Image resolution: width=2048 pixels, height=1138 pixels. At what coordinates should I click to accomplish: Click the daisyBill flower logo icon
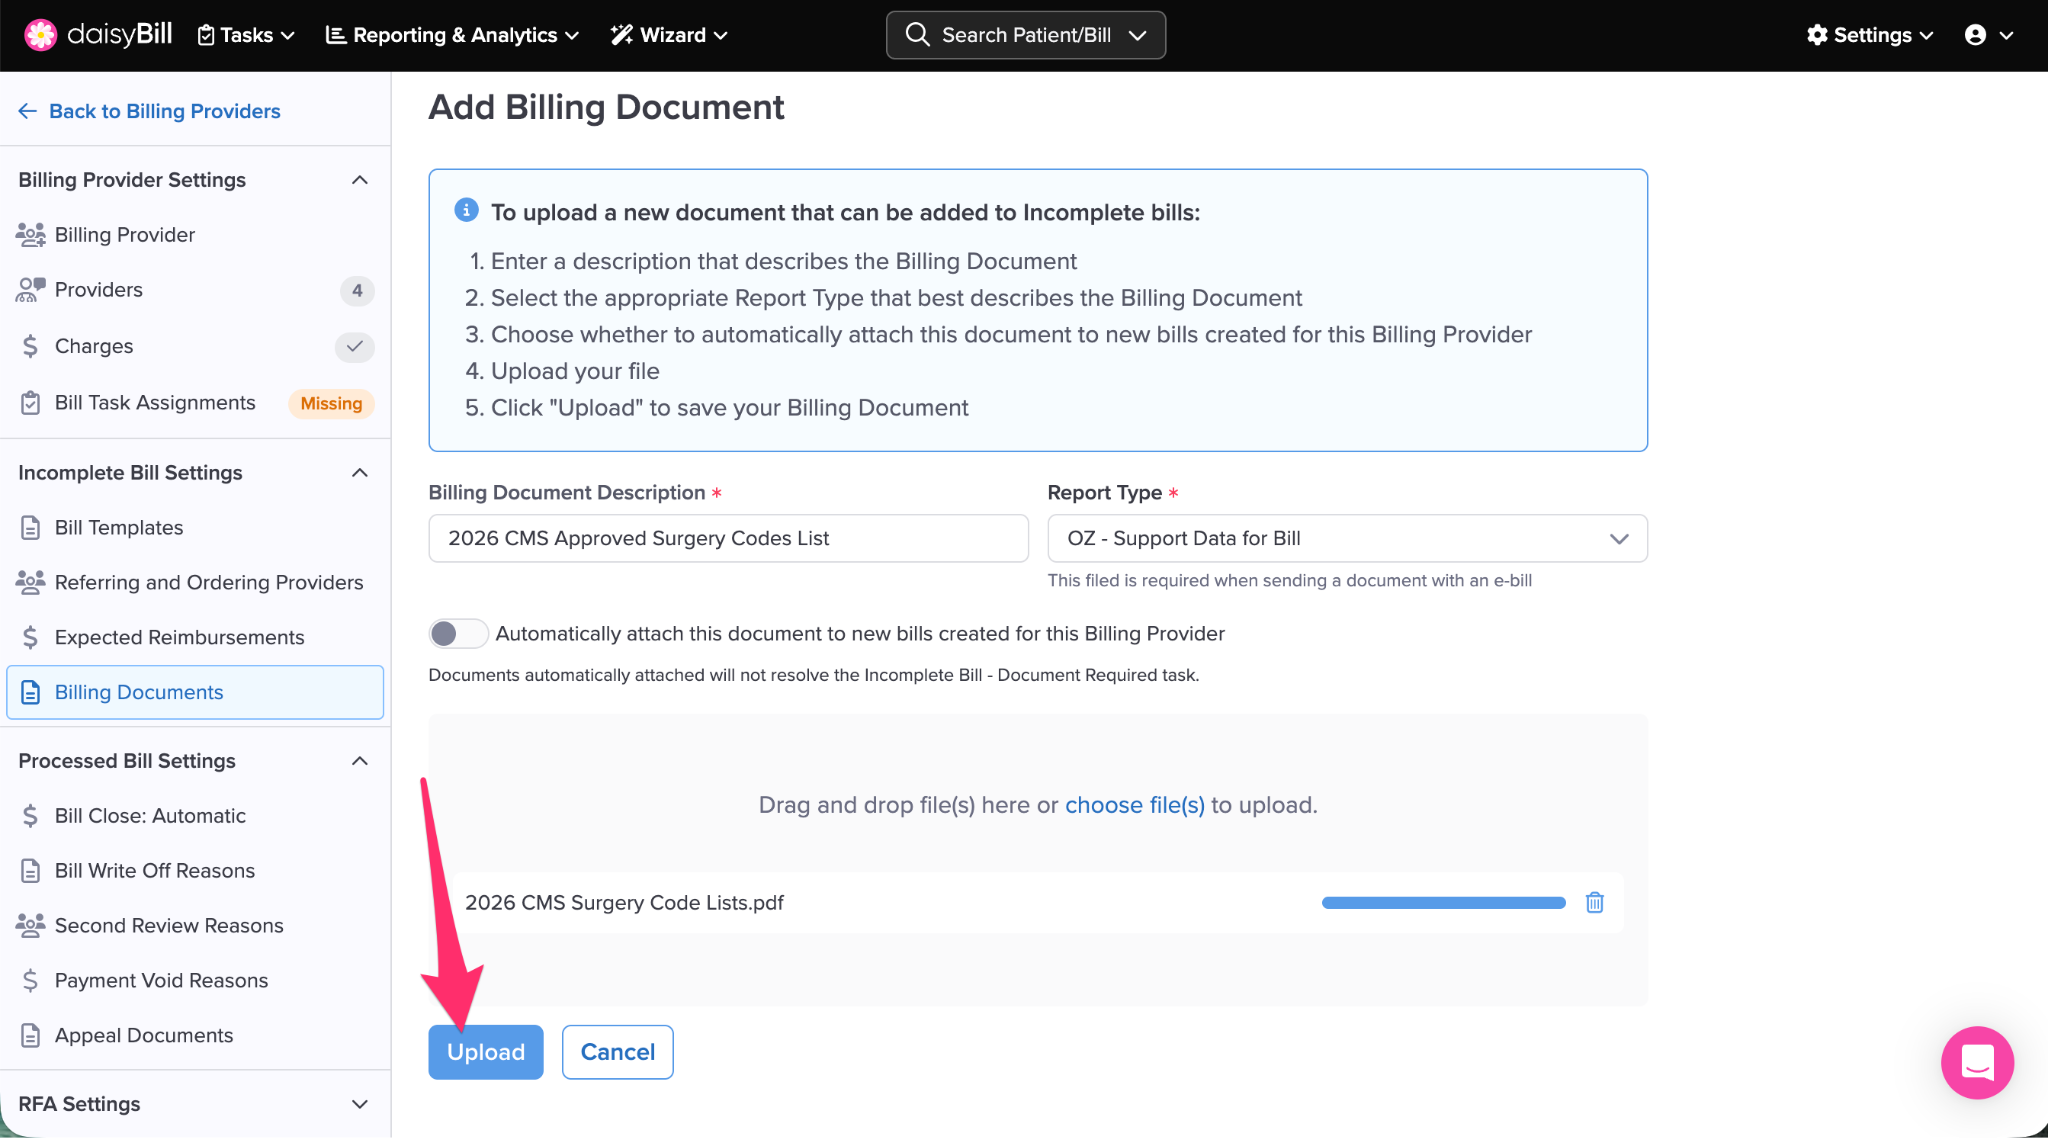[40, 35]
